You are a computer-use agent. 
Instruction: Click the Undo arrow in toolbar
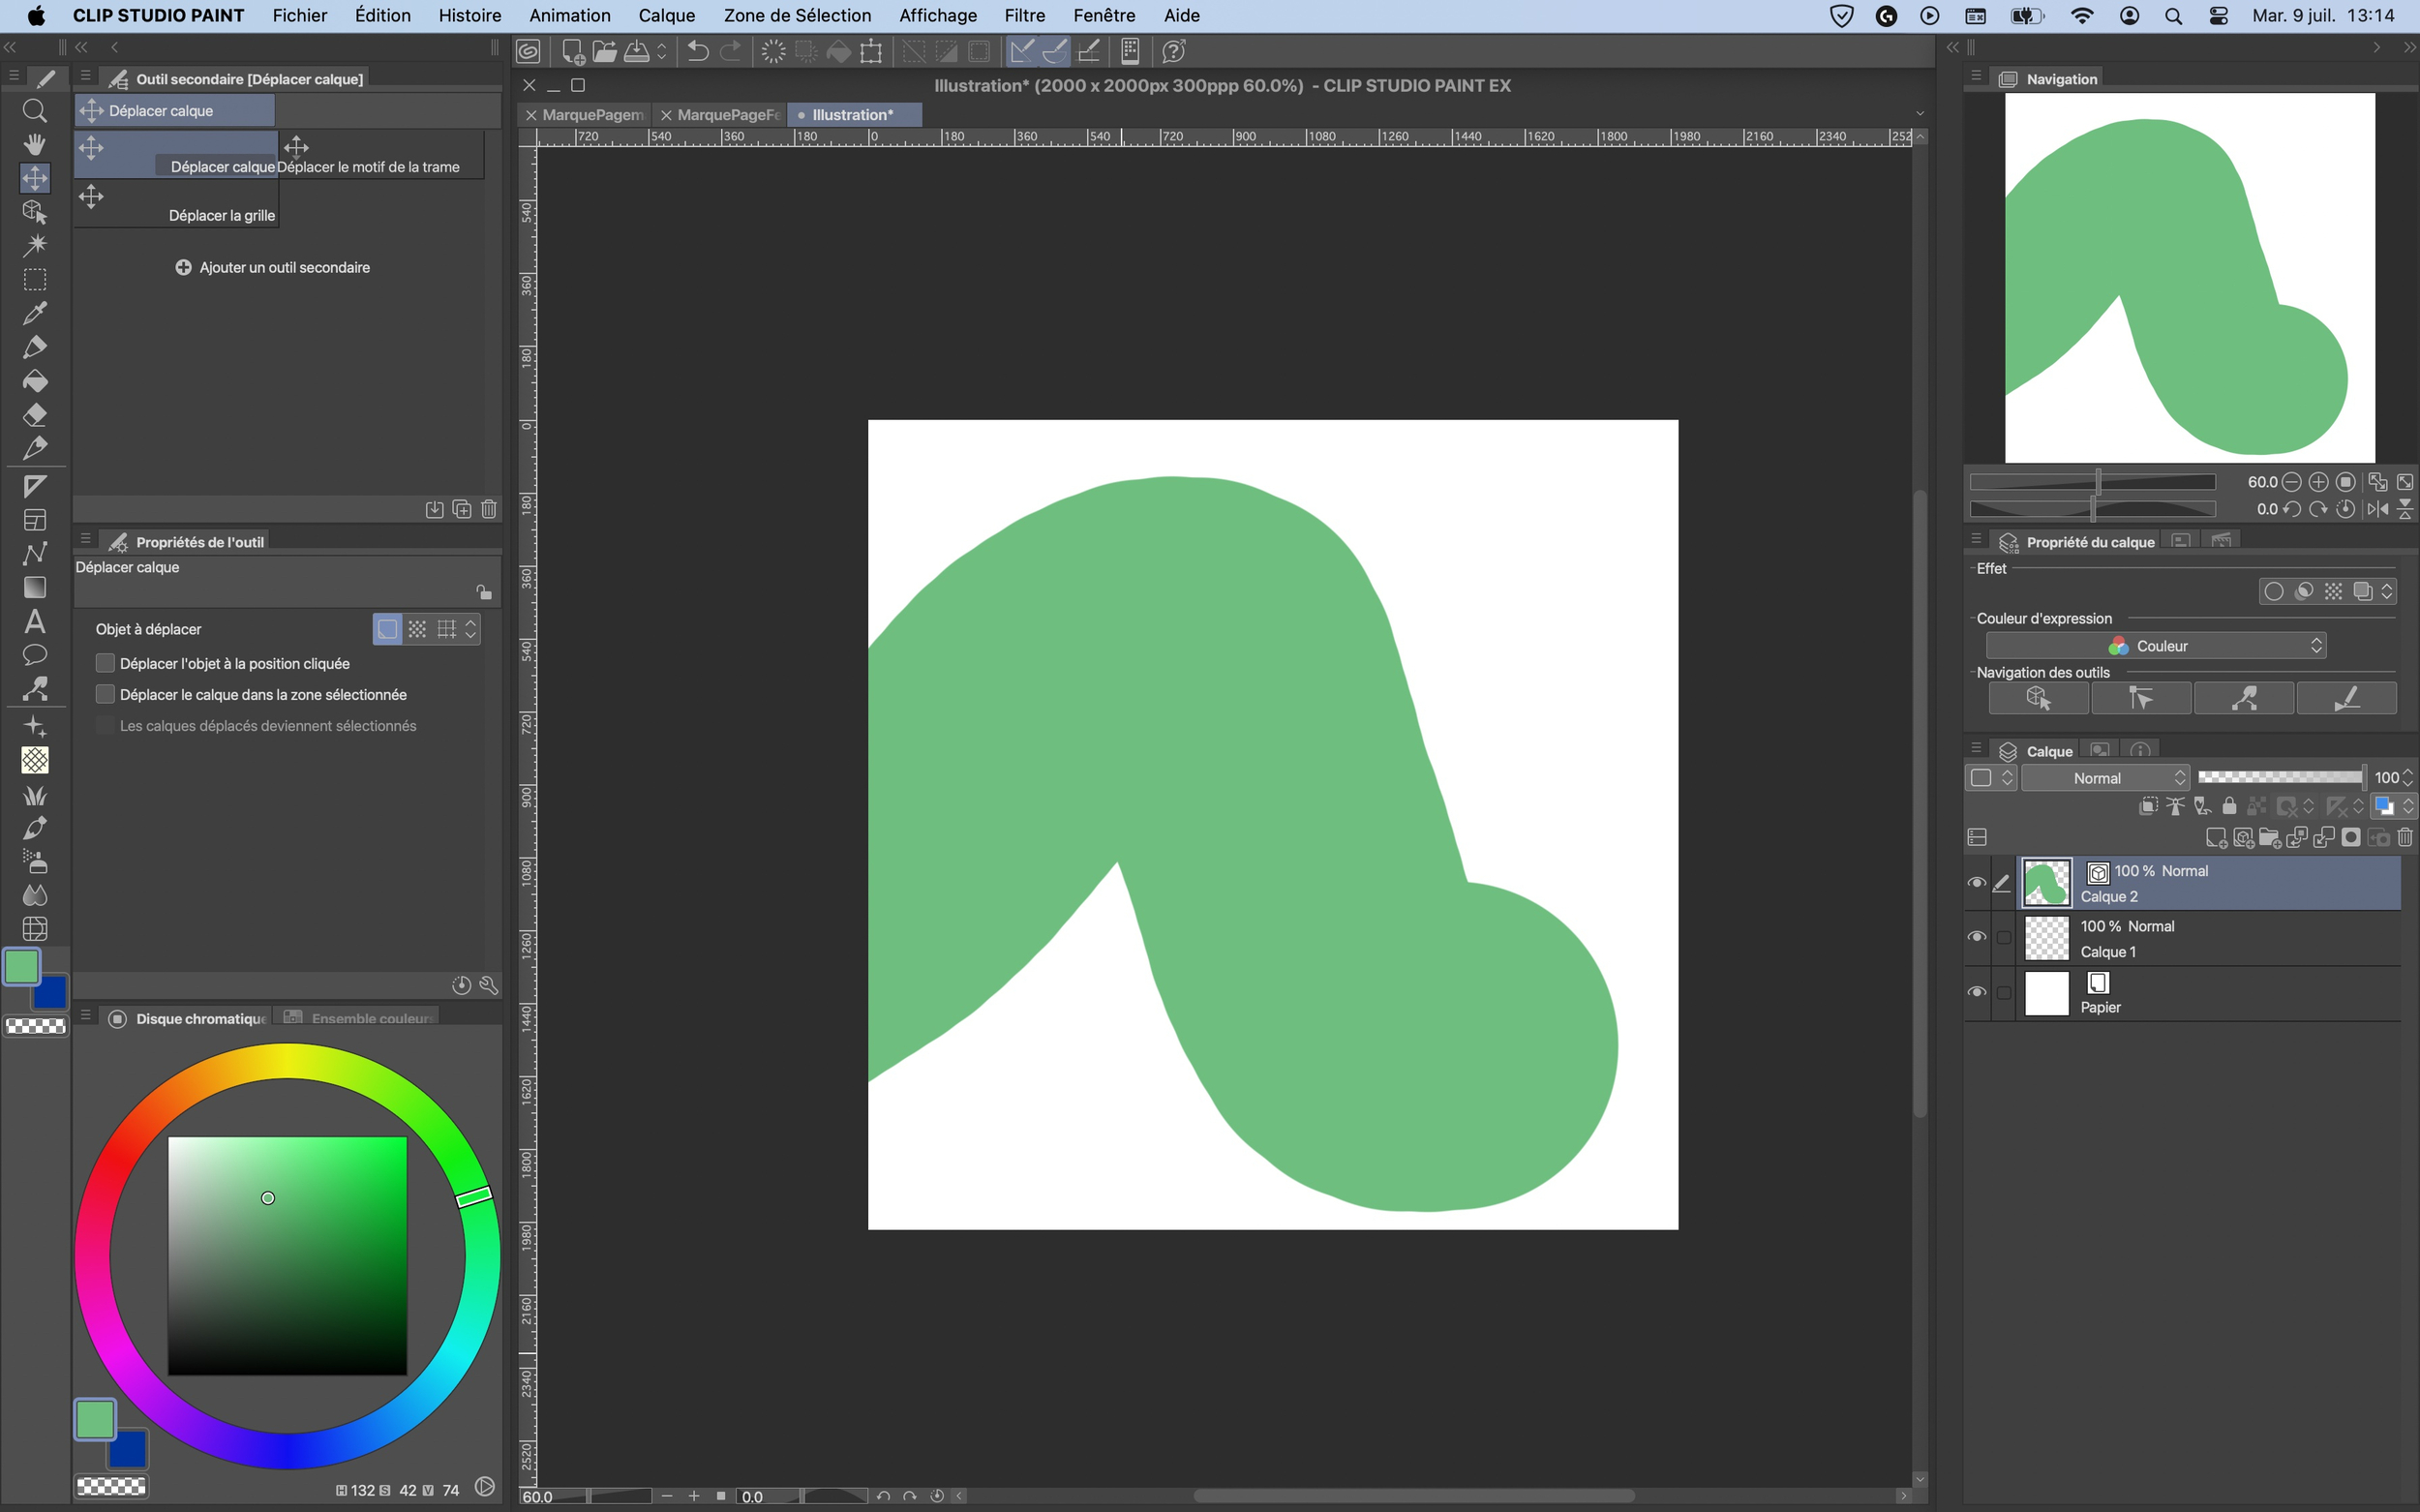click(x=698, y=51)
